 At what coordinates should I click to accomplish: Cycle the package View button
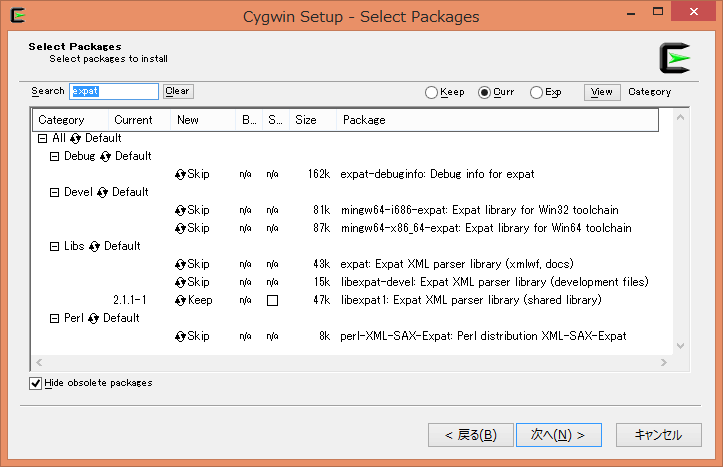[x=602, y=92]
